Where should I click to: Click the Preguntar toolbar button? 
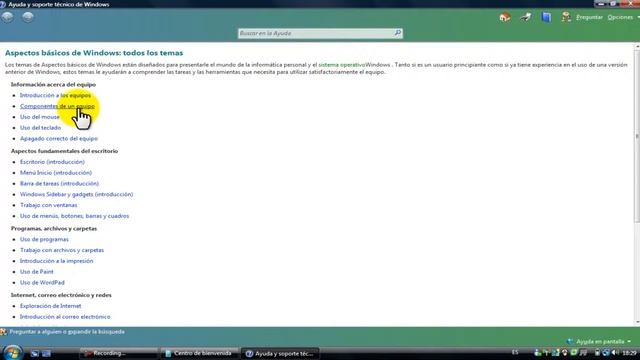coord(589,17)
